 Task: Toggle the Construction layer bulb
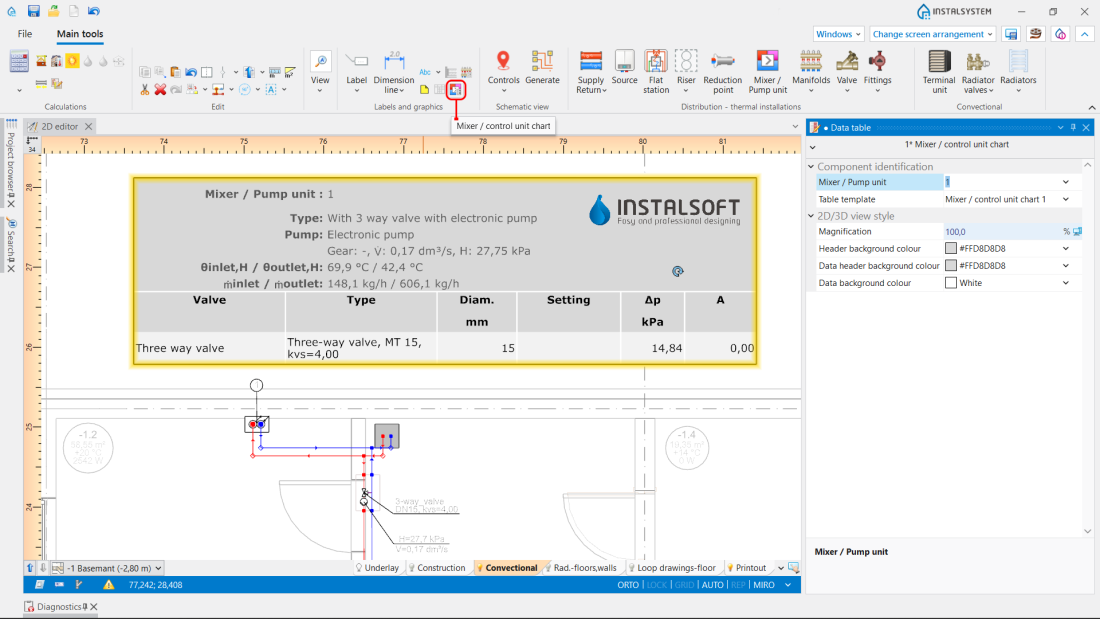pyautogui.click(x=412, y=568)
